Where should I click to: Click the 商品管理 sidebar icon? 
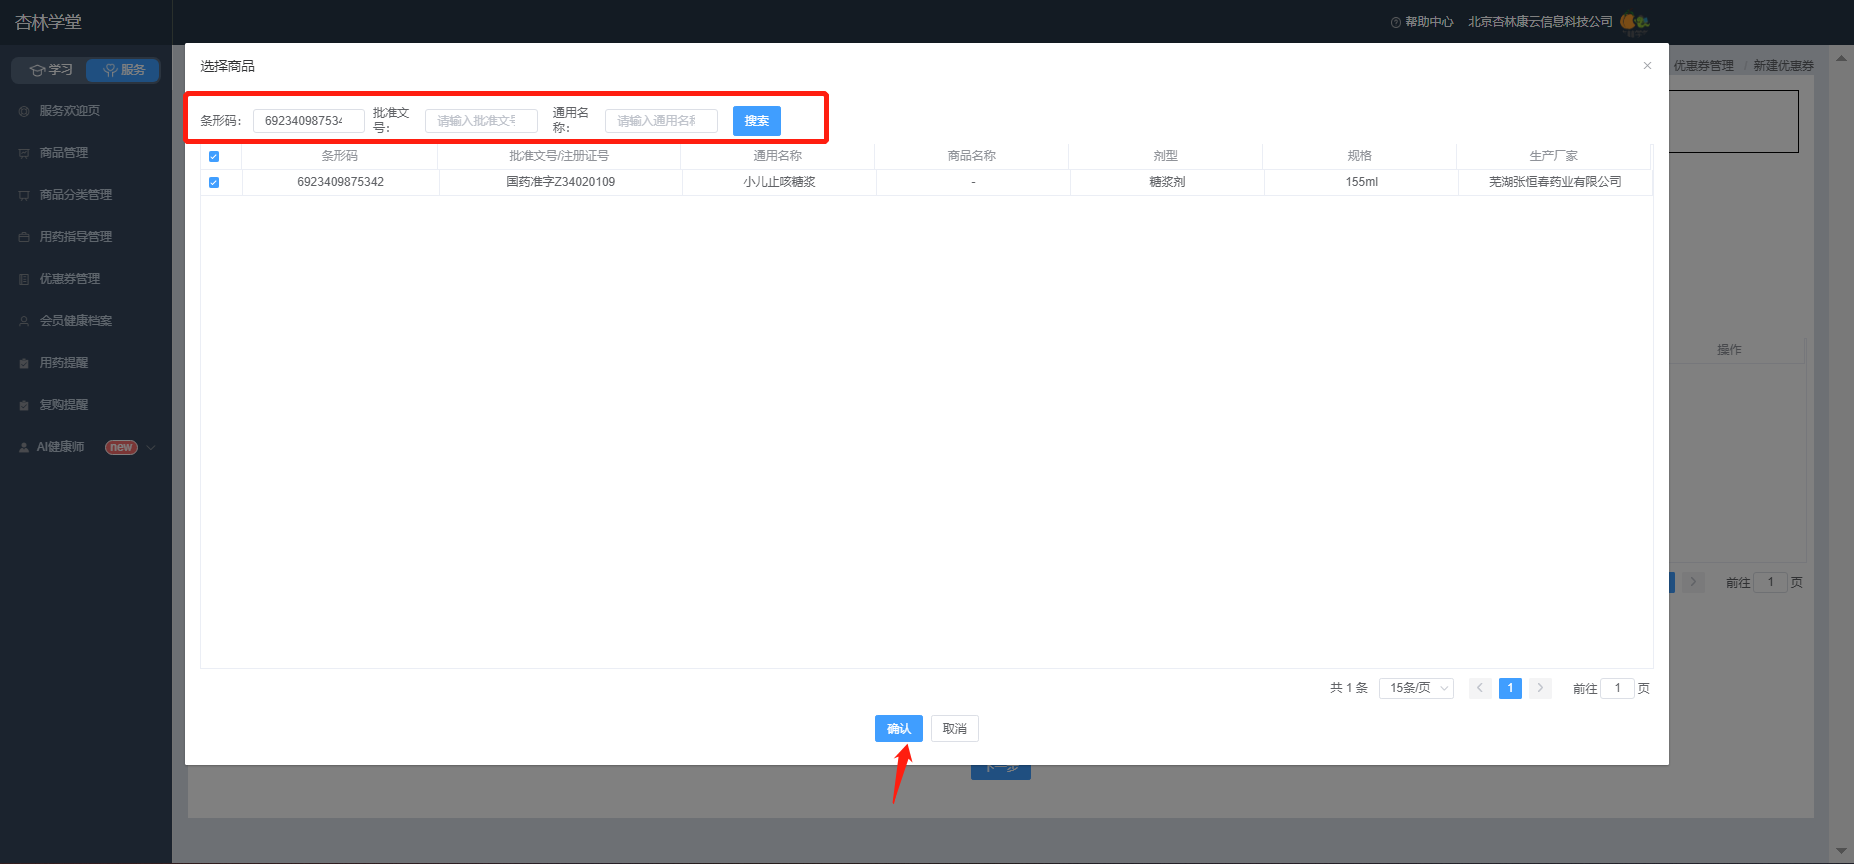pyautogui.click(x=24, y=153)
